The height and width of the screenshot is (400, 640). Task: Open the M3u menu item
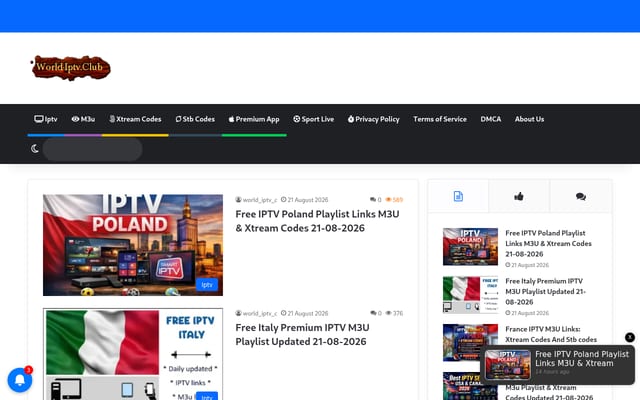click(83, 119)
